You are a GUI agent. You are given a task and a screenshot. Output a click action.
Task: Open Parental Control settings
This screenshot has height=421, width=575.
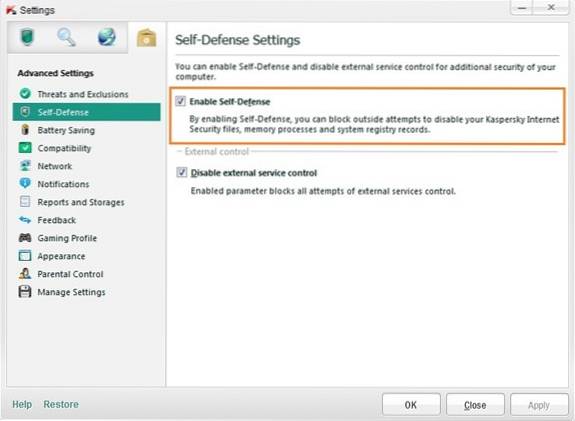tap(70, 274)
